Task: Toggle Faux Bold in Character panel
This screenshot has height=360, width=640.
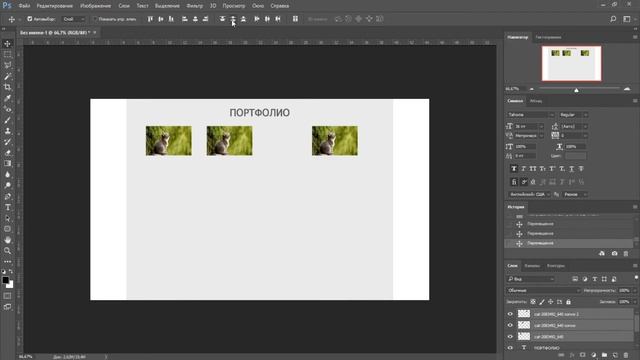Action: coord(513,168)
